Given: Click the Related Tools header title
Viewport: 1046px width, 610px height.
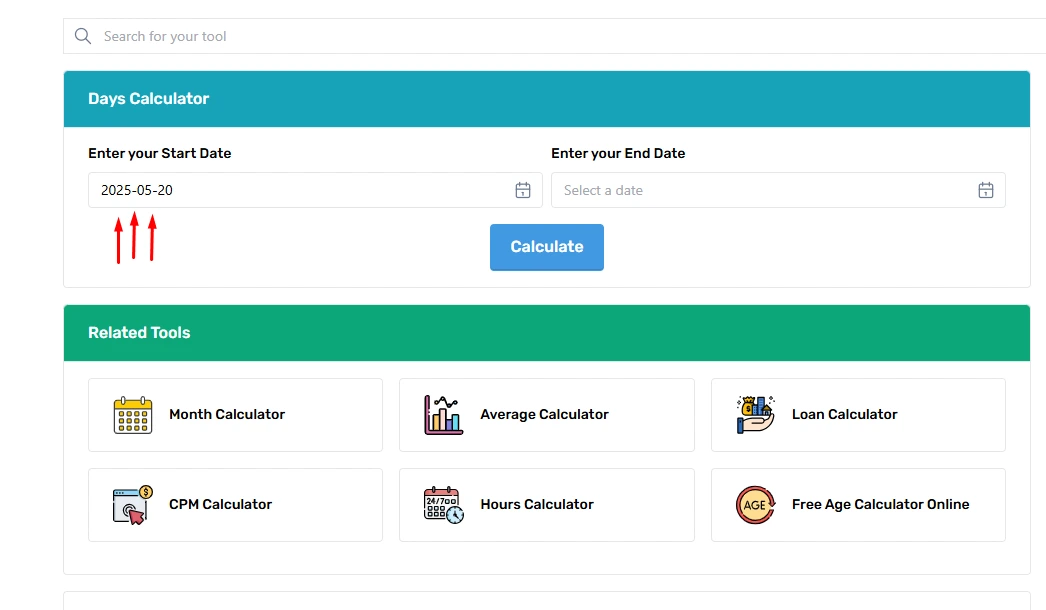Looking at the screenshot, I should point(139,332).
